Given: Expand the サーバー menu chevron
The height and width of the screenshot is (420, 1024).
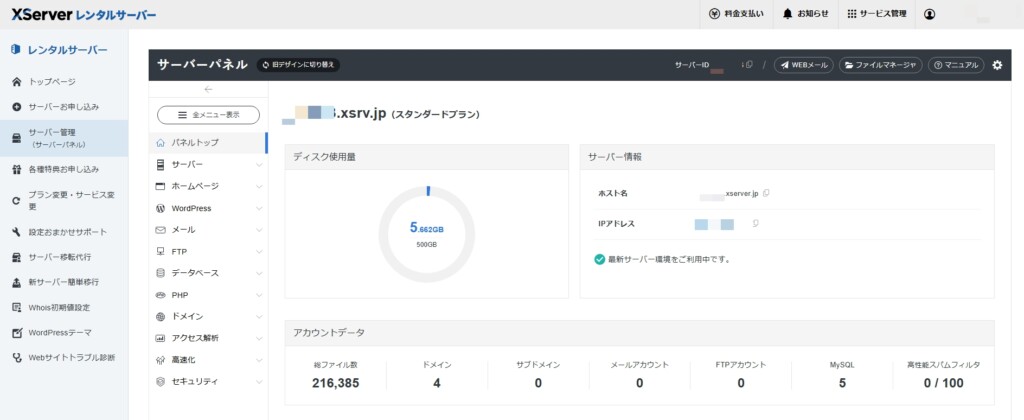Looking at the screenshot, I should point(259,165).
